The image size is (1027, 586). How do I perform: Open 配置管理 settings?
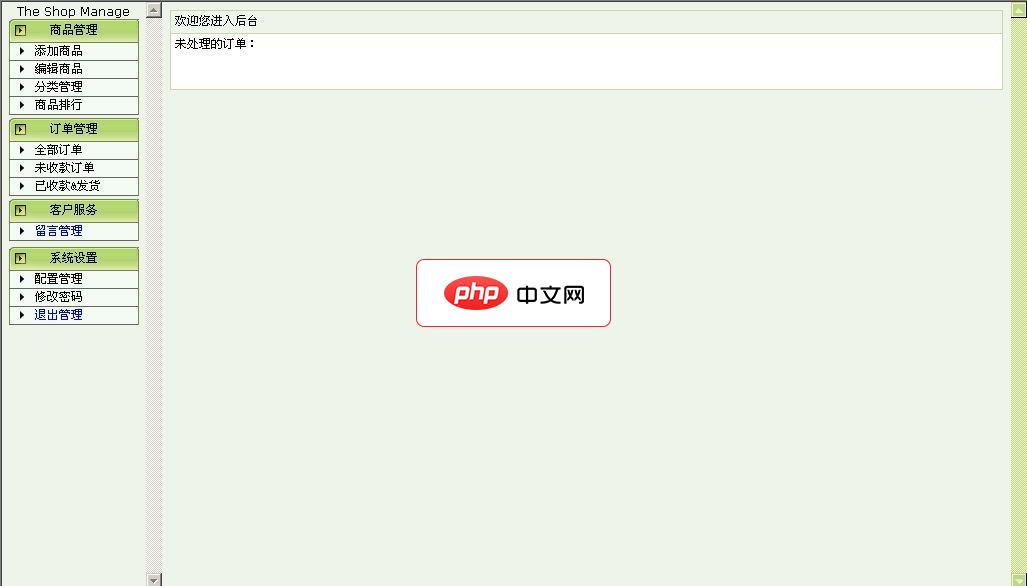point(58,279)
